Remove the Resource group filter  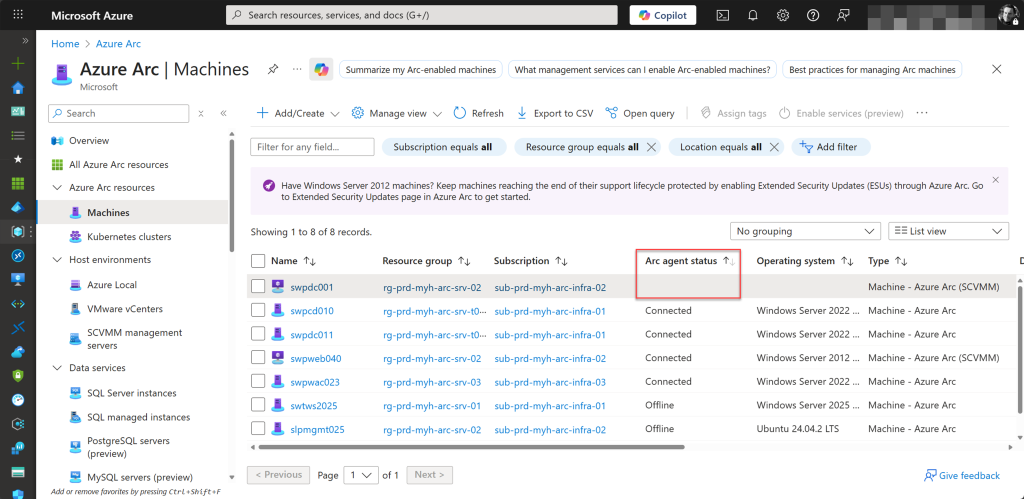coord(651,147)
